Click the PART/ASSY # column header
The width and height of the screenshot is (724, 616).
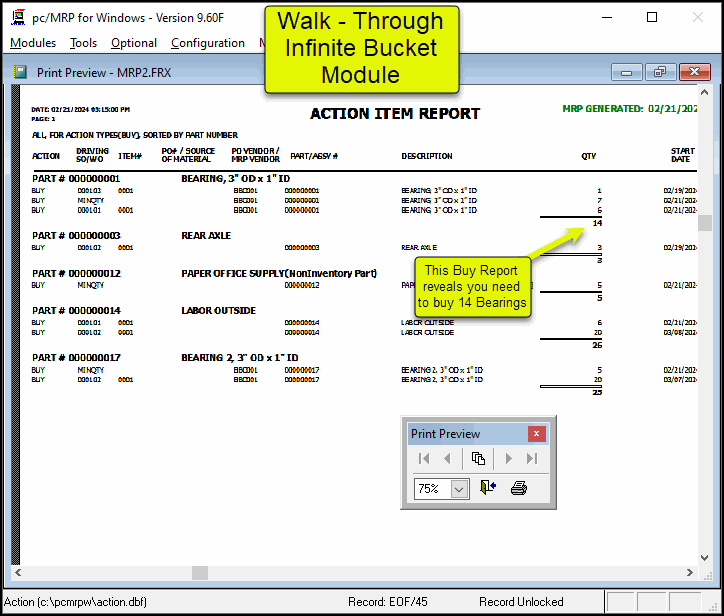314,156
